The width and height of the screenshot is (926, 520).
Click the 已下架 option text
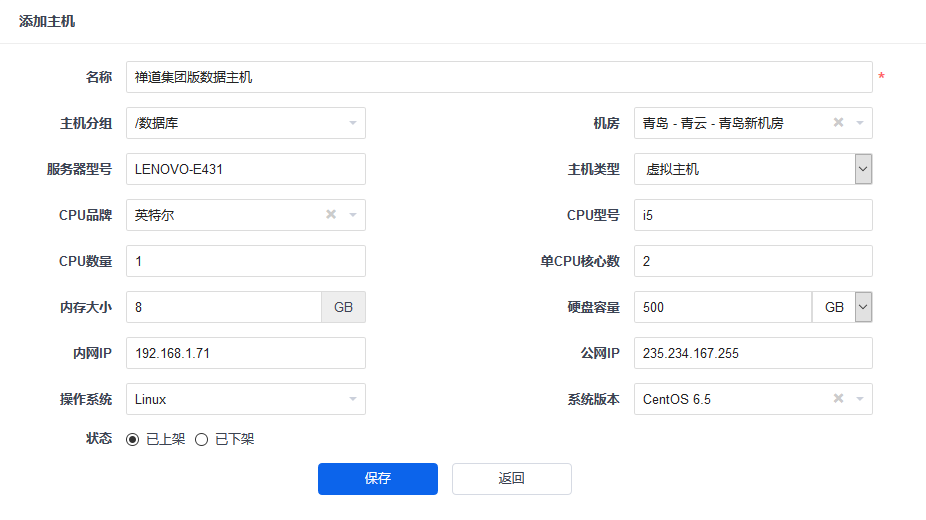pyautogui.click(x=234, y=439)
